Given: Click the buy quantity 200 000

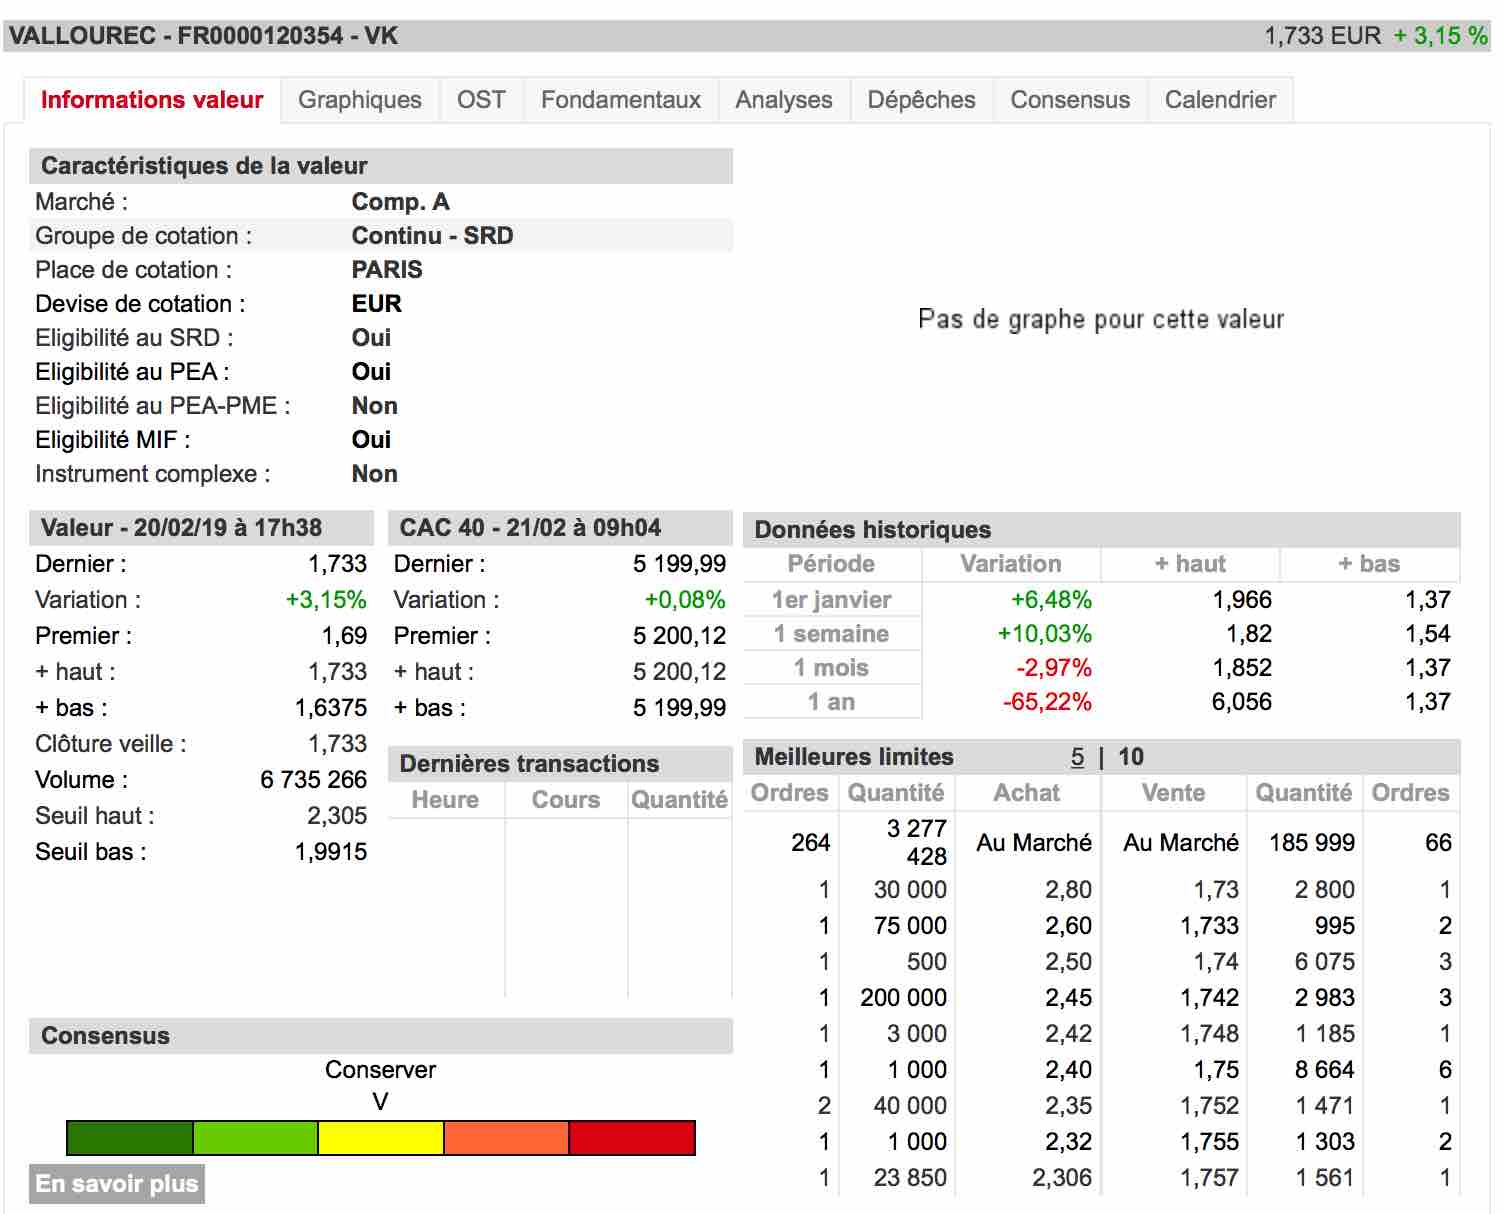Looking at the screenshot, I should coord(903,998).
